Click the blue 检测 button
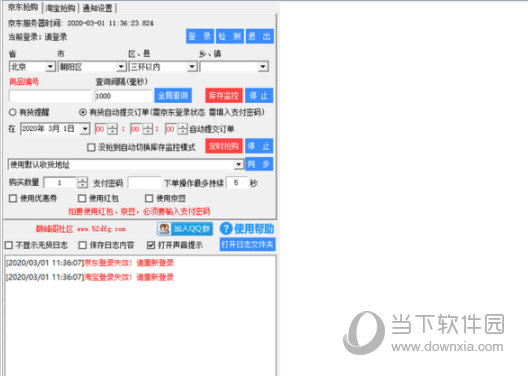This screenshot has height=376, width=528. click(x=230, y=36)
